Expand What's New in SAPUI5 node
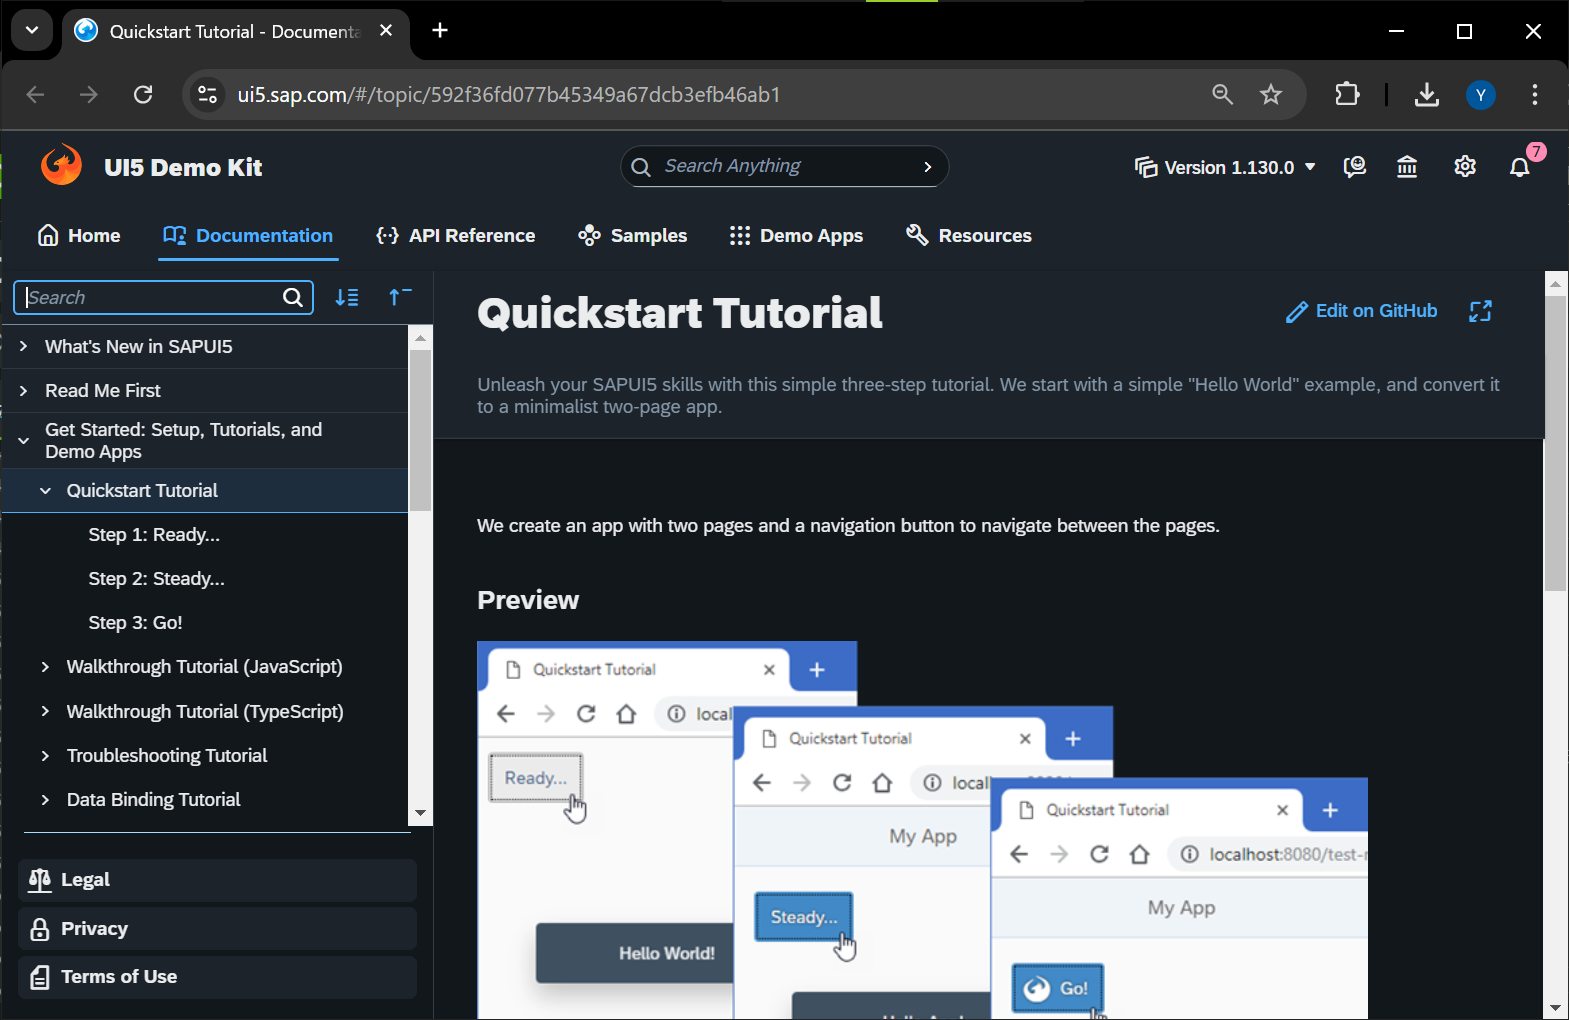Image resolution: width=1569 pixels, height=1020 pixels. pos(23,346)
